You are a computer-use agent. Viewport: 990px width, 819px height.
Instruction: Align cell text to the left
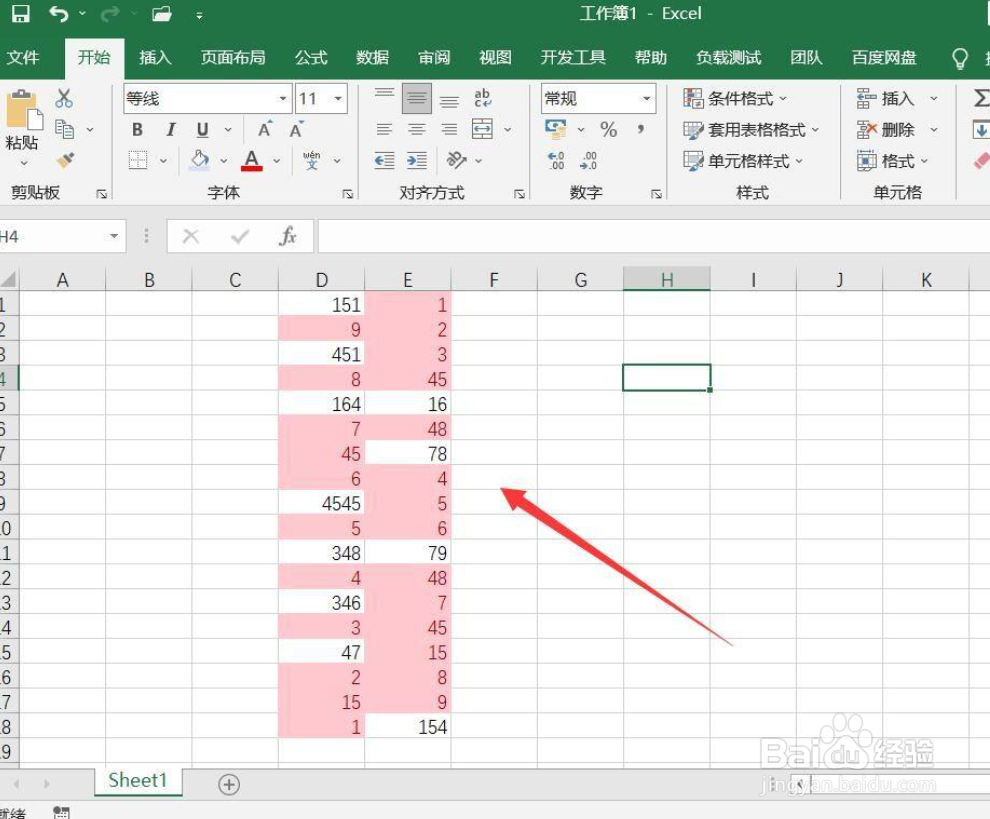(384, 129)
